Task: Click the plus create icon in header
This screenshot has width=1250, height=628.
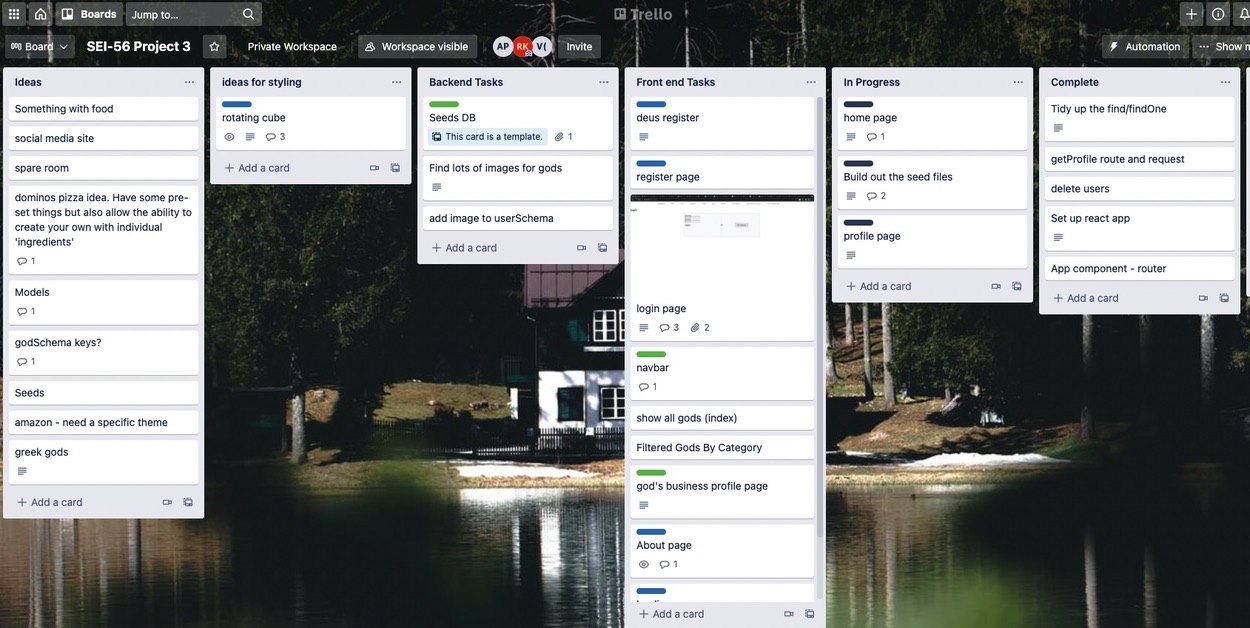Action: [x=1191, y=14]
